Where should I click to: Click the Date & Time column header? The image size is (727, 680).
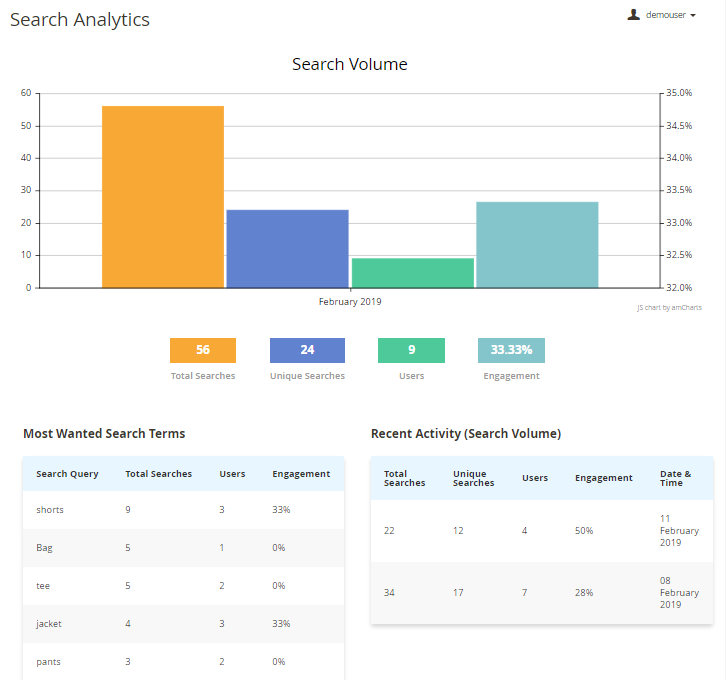[674, 478]
